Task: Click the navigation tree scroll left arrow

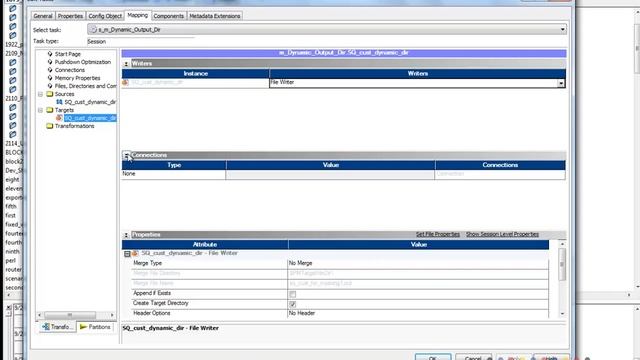Action: click(x=40, y=315)
